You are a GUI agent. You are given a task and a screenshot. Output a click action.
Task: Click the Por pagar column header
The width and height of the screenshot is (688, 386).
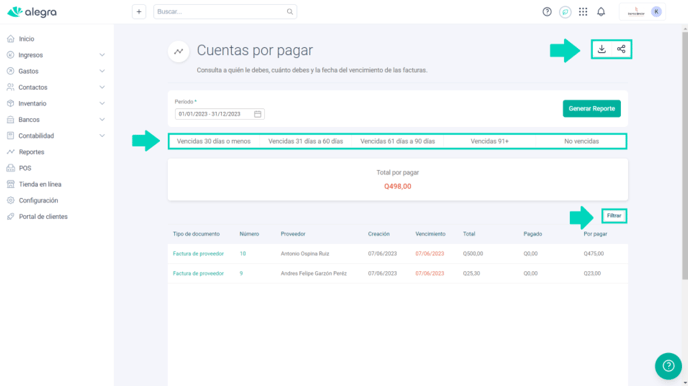click(595, 234)
